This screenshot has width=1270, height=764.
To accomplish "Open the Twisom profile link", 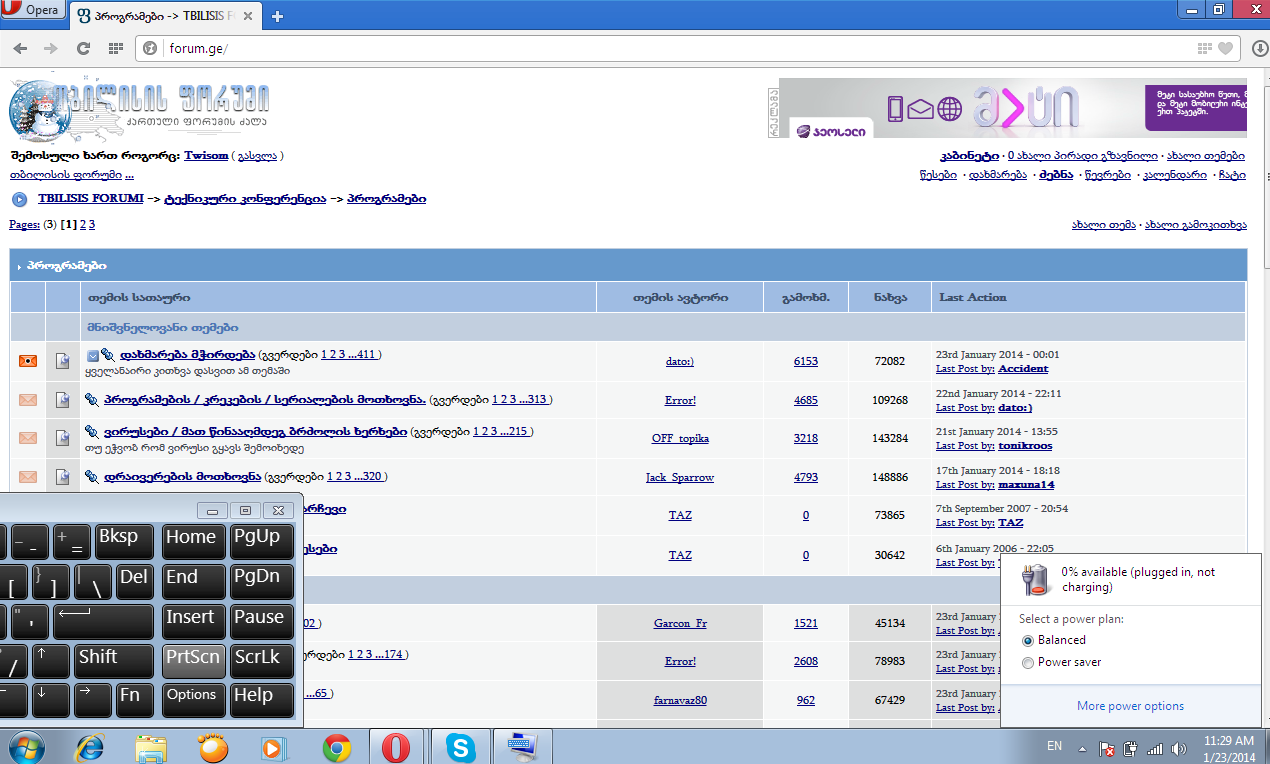I will 206,156.
